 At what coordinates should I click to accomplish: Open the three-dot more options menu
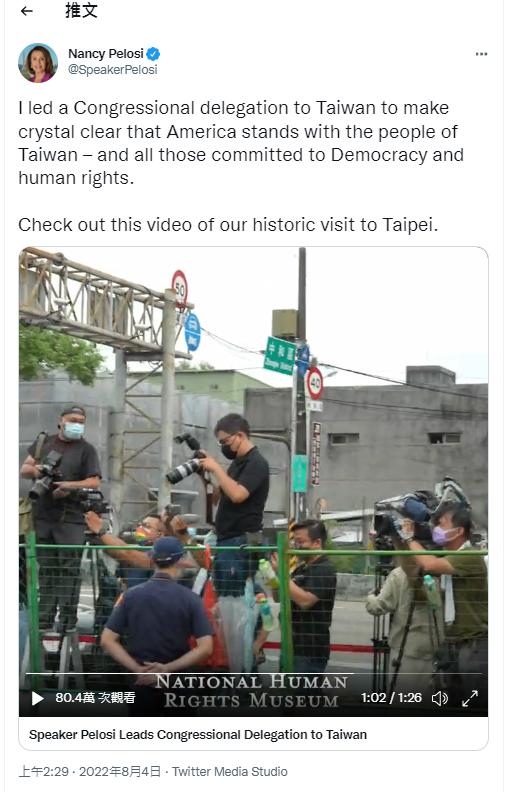(481, 54)
